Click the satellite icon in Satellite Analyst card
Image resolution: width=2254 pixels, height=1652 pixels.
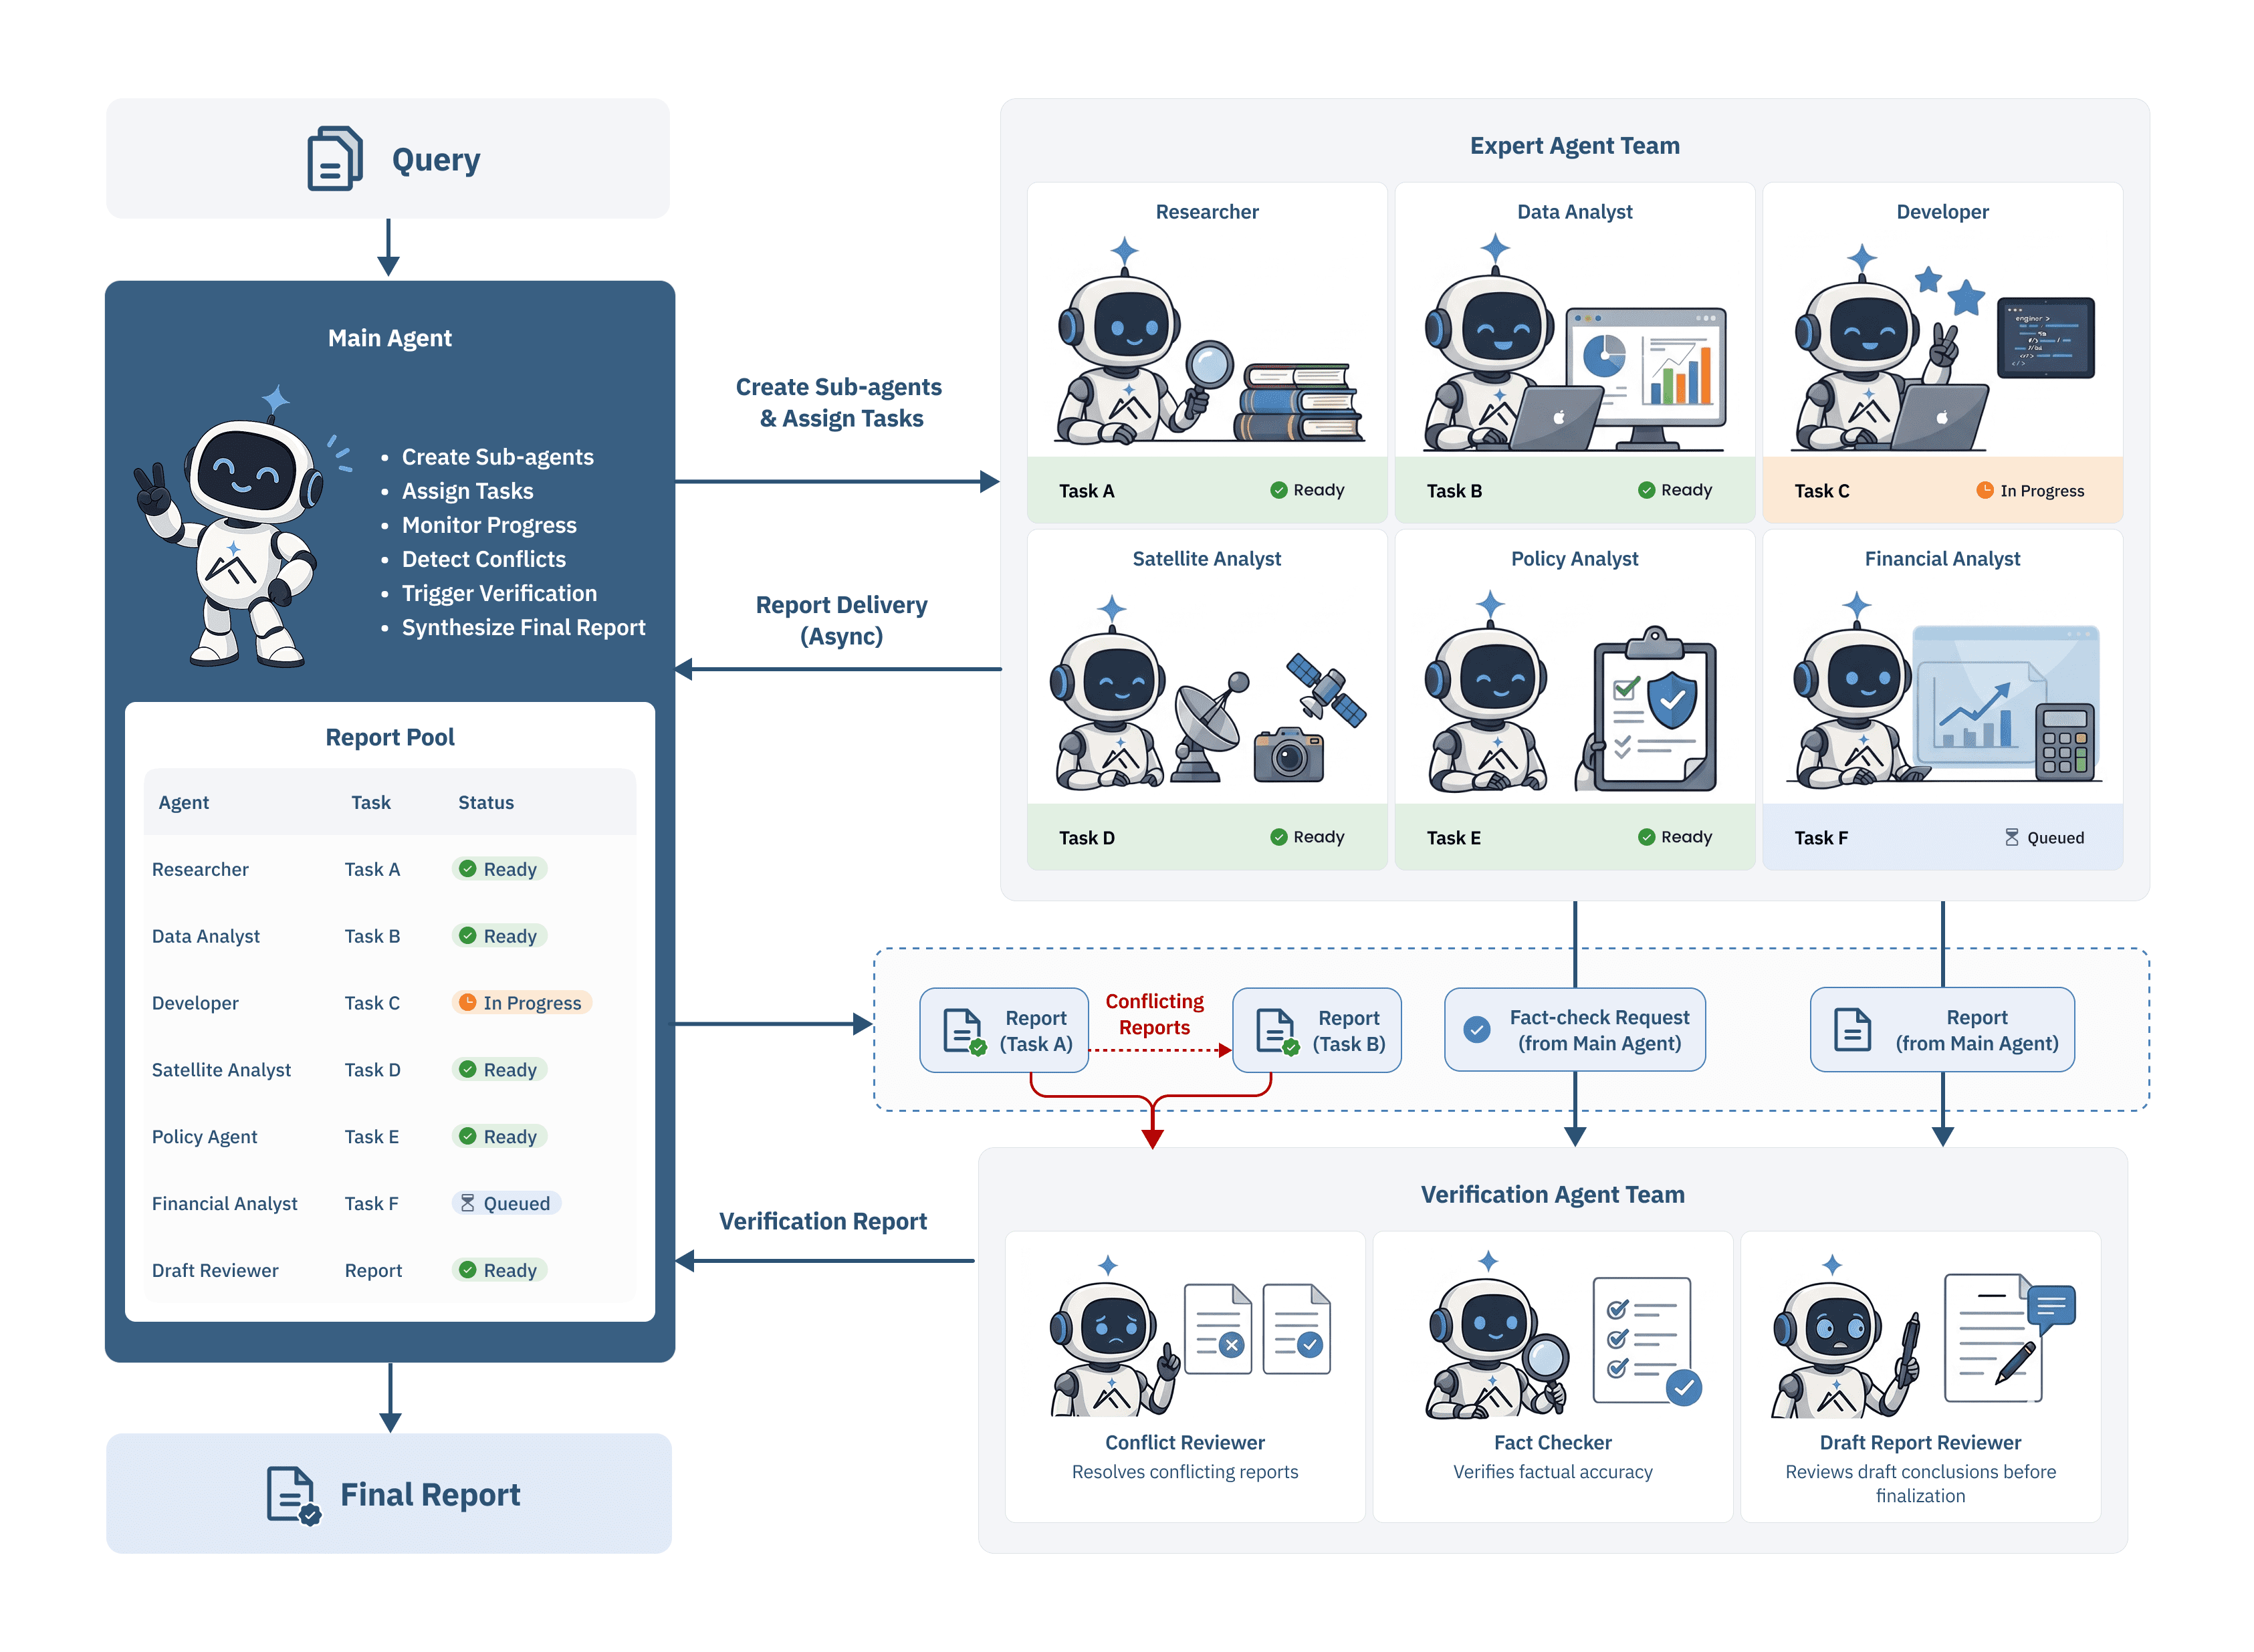click(x=1326, y=690)
